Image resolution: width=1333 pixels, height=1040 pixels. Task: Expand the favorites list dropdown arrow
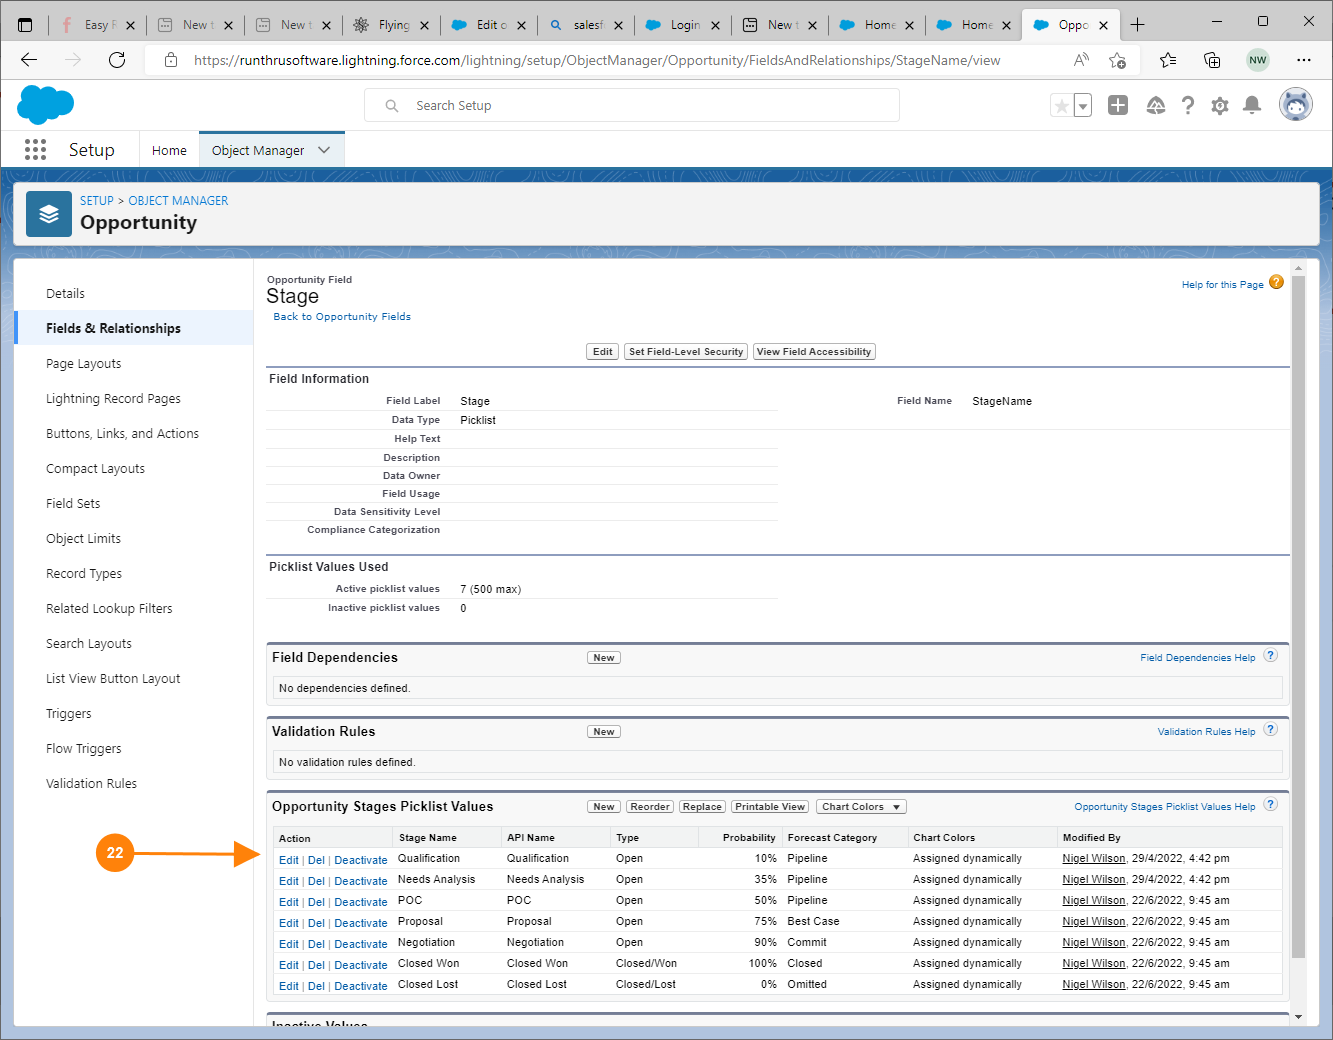coord(1083,106)
